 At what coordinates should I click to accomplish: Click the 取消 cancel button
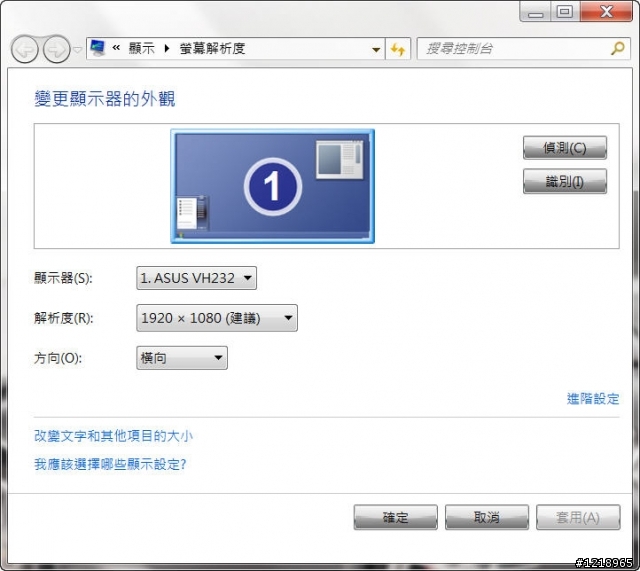coord(487,517)
